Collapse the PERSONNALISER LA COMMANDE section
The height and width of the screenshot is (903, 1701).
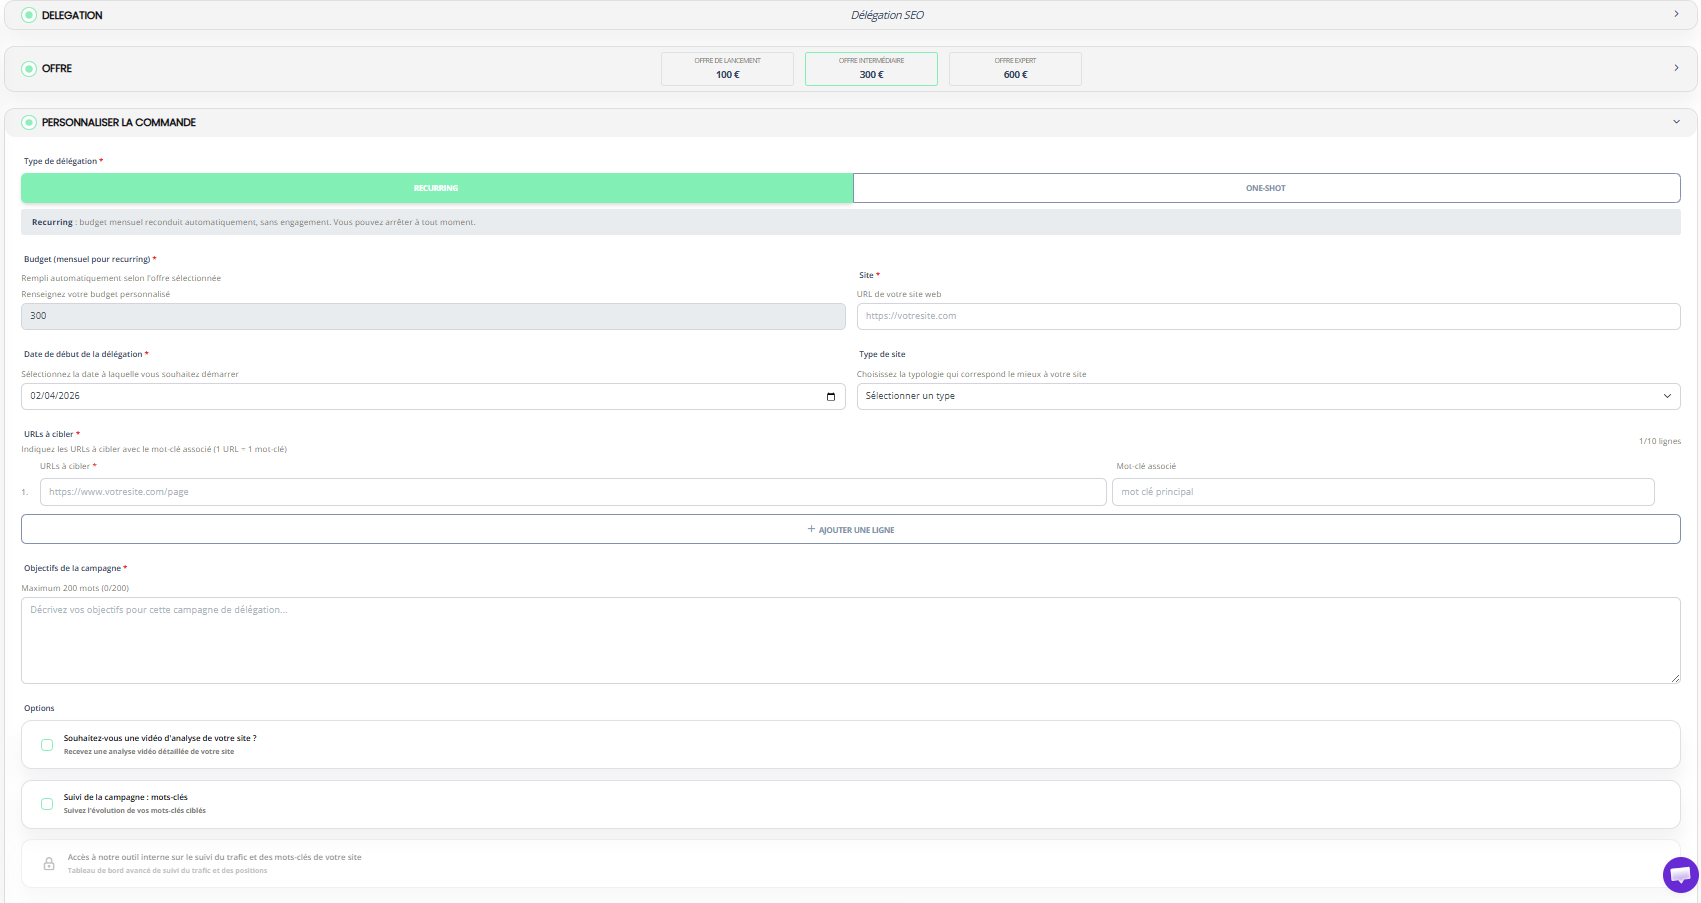pyautogui.click(x=1676, y=122)
